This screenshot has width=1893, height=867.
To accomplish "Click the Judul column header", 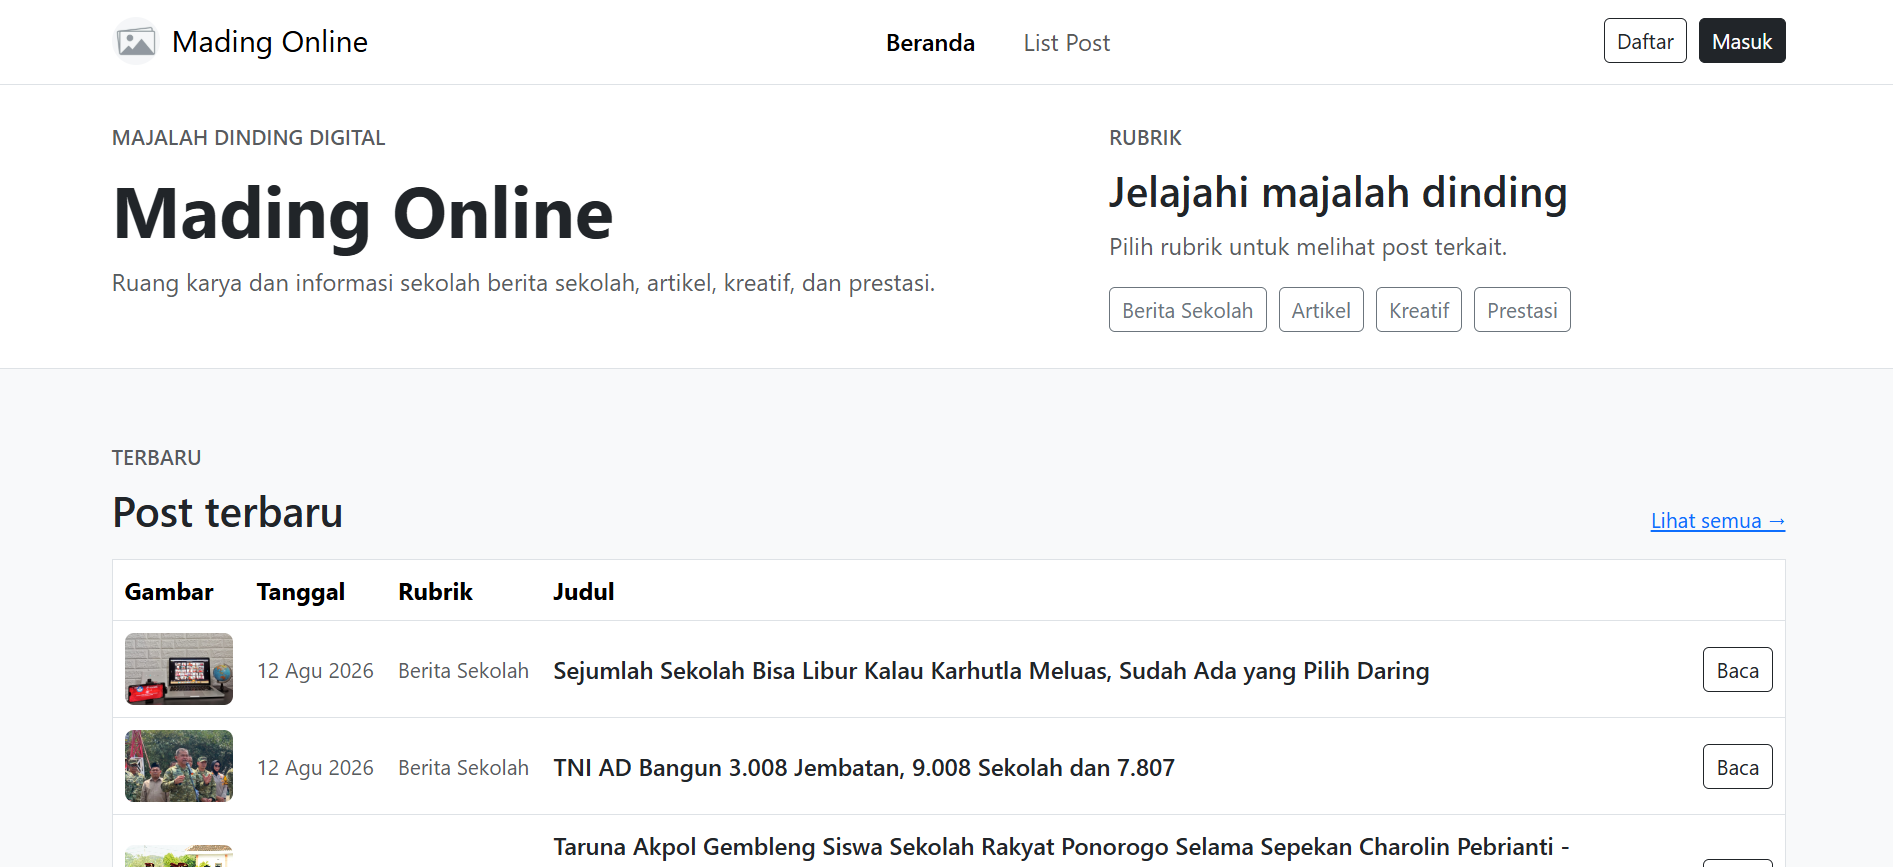I will click(x=584, y=592).
